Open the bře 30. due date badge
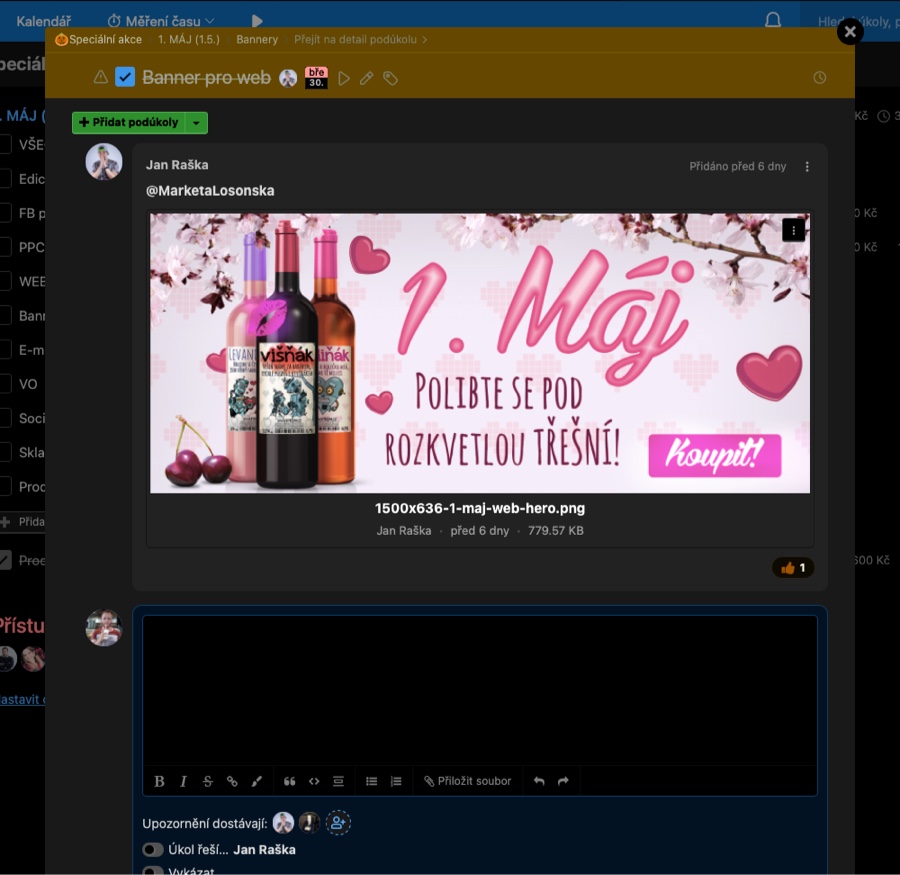900x875 pixels. point(316,78)
